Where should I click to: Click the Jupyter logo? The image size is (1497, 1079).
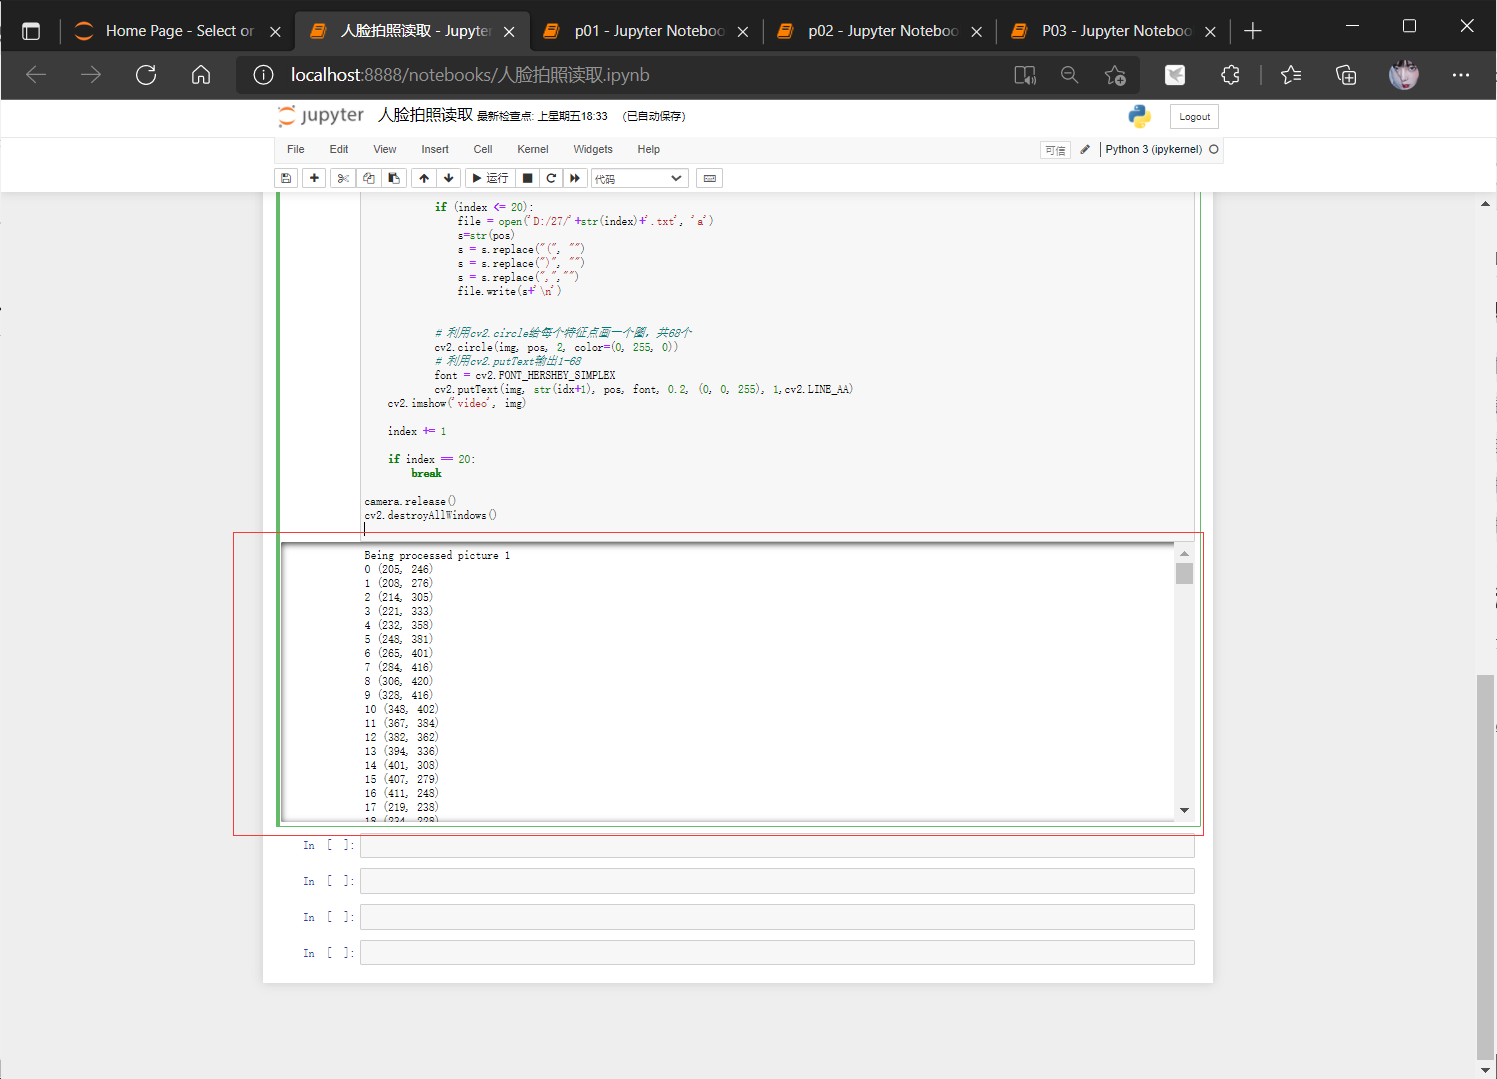pyautogui.click(x=321, y=116)
